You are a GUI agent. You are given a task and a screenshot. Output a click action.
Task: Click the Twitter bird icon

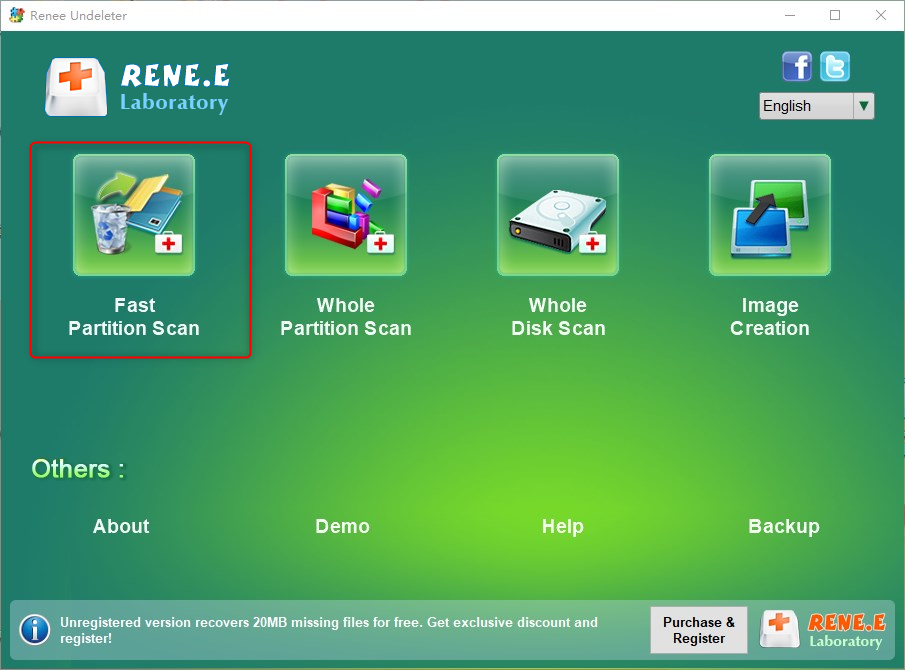pyautogui.click(x=835, y=67)
